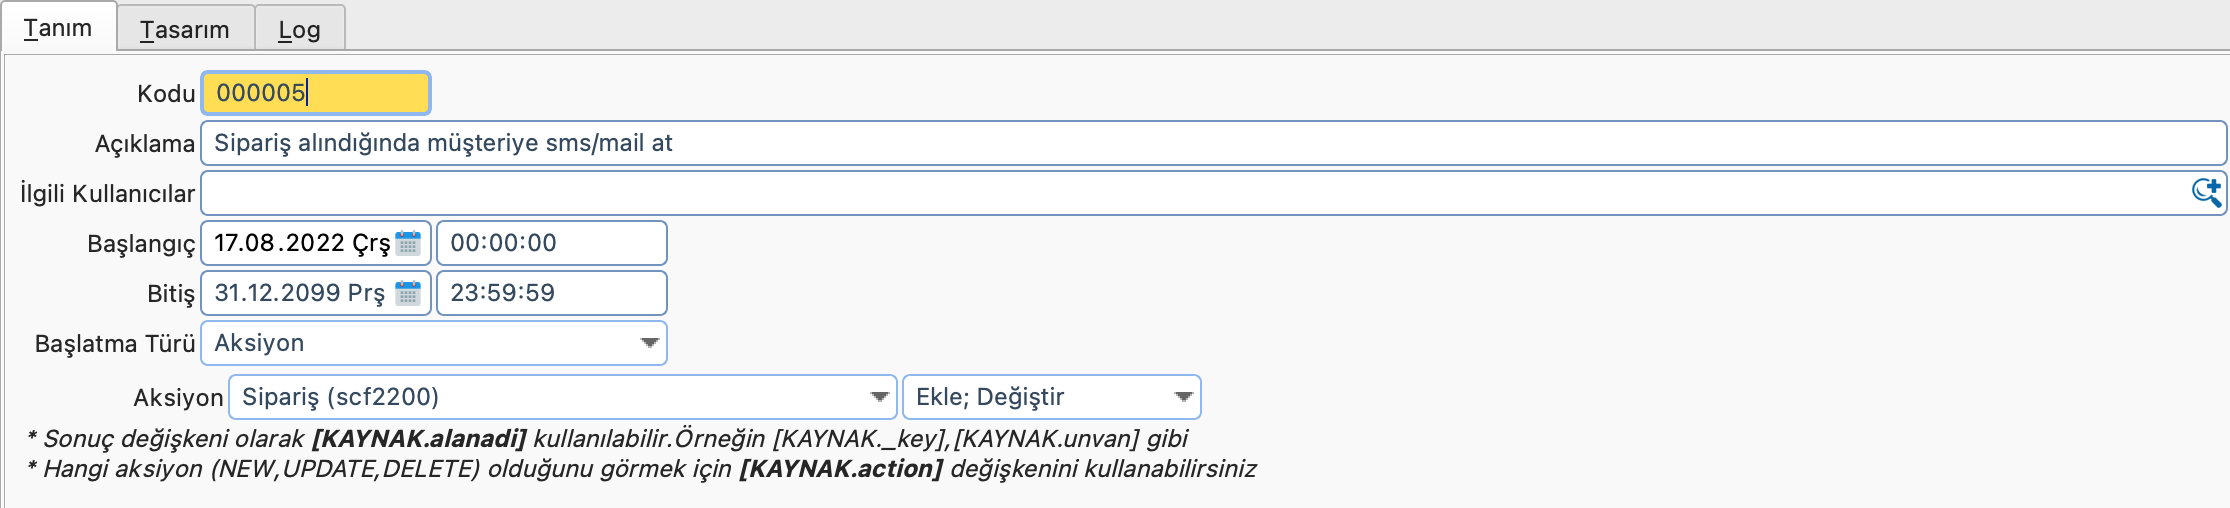
Task: Open the Sipariş (scf2200) action dropdown
Action: [x=879, y=397]
